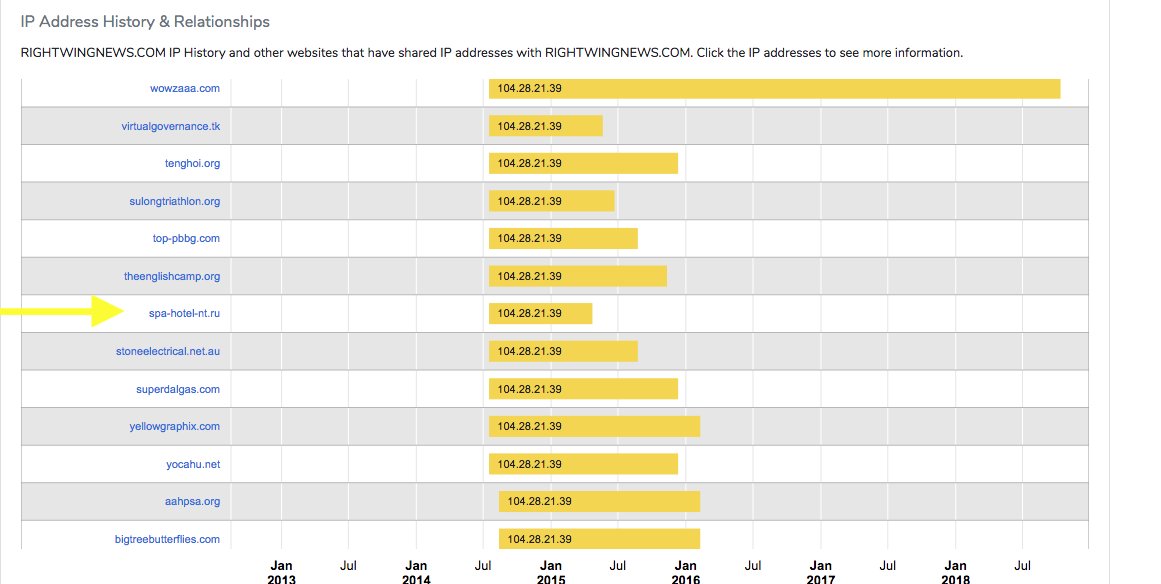Open the top-pbbg.com link
The width and height of the screenshot is (1161, 584).
coord(186,238)
